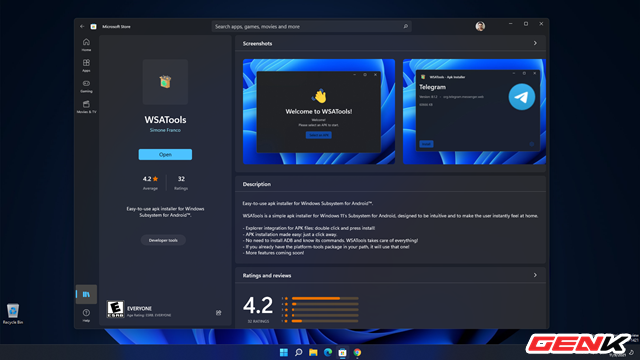640x360 pixels.
Task: Go back using the Store back arrow
Action: coord(82,27)
